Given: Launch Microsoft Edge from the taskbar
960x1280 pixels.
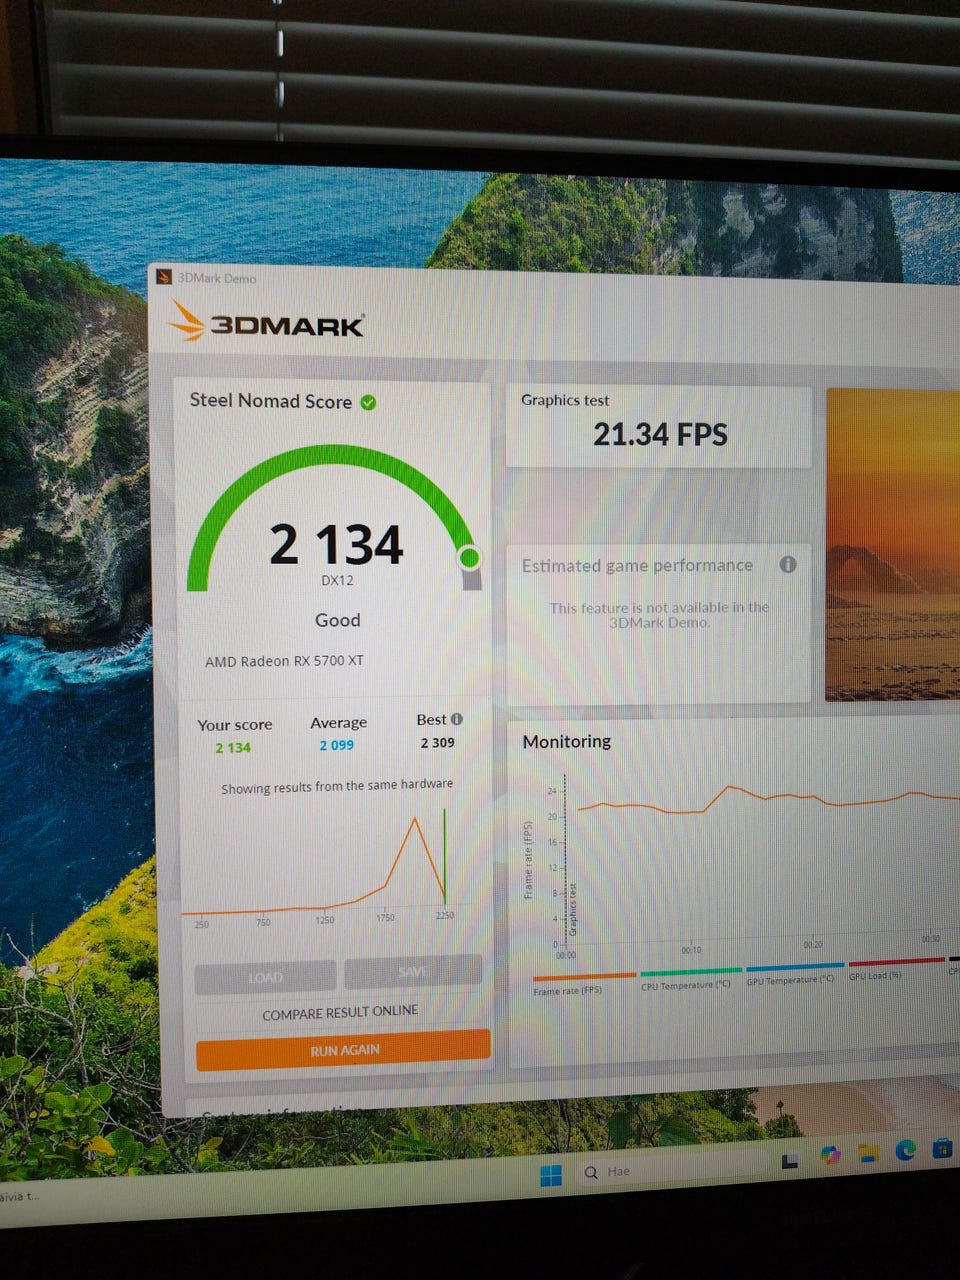Looking at the screenshot, I should click(906, 1150).
